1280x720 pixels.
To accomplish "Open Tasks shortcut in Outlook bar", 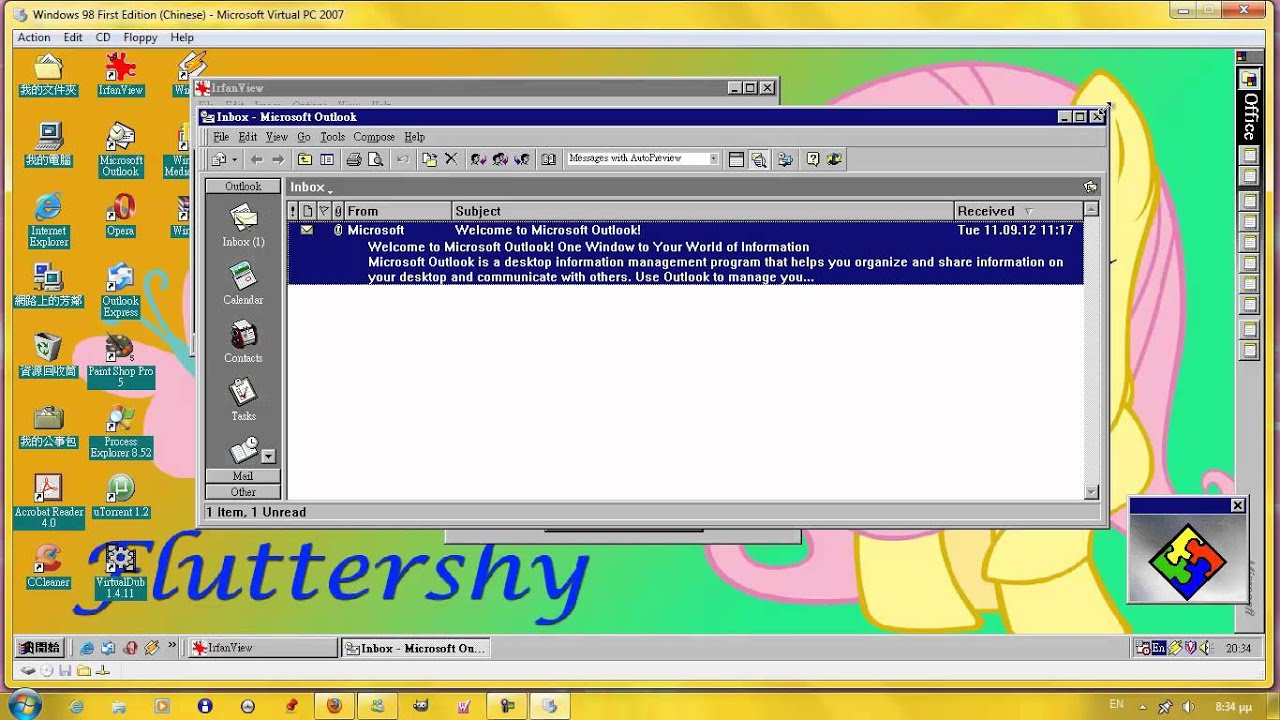I will (243, 399).
